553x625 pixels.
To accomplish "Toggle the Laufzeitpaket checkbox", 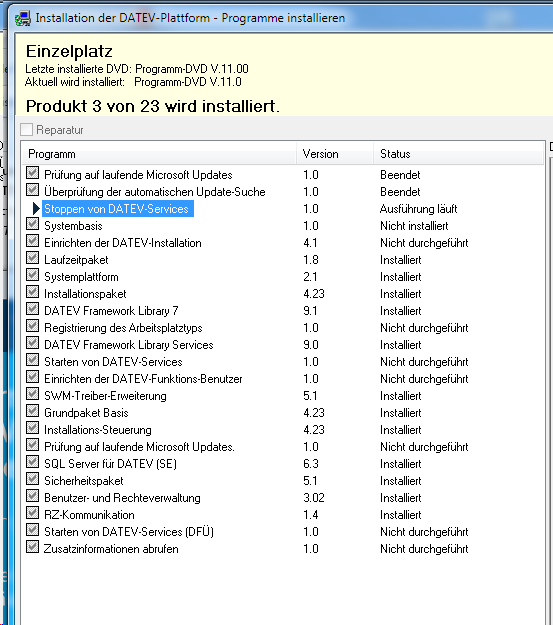I will point(33,258).
